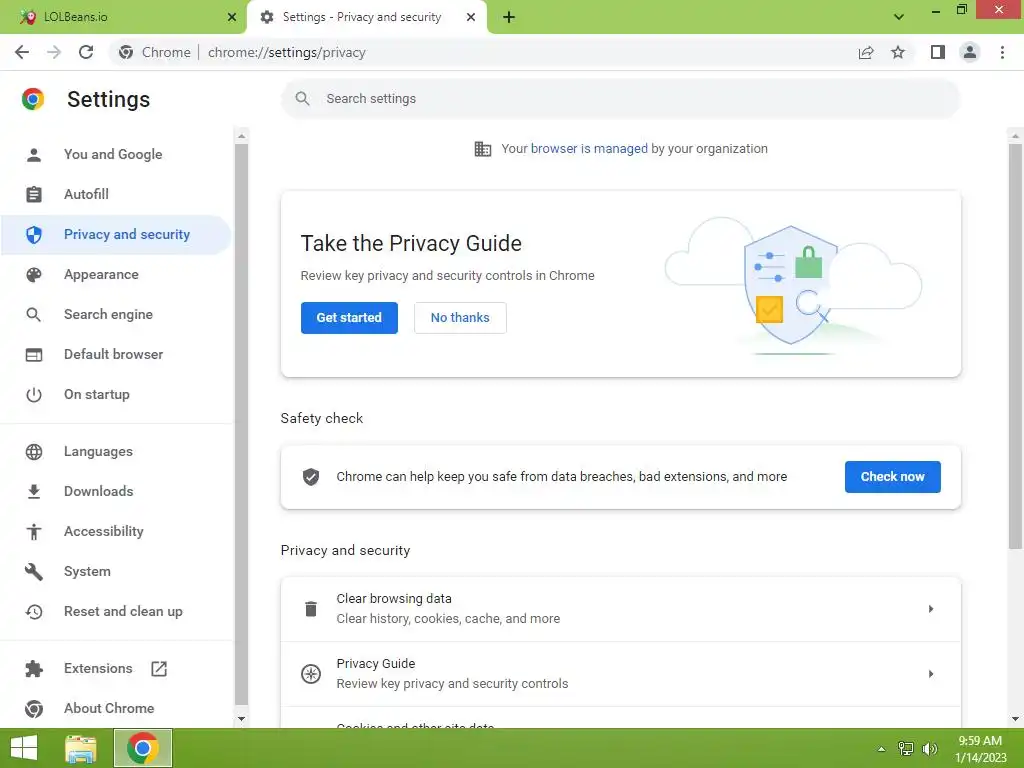1024x768 pixels.
Task: Click the Languages globe icon
Action: [34, 451]
